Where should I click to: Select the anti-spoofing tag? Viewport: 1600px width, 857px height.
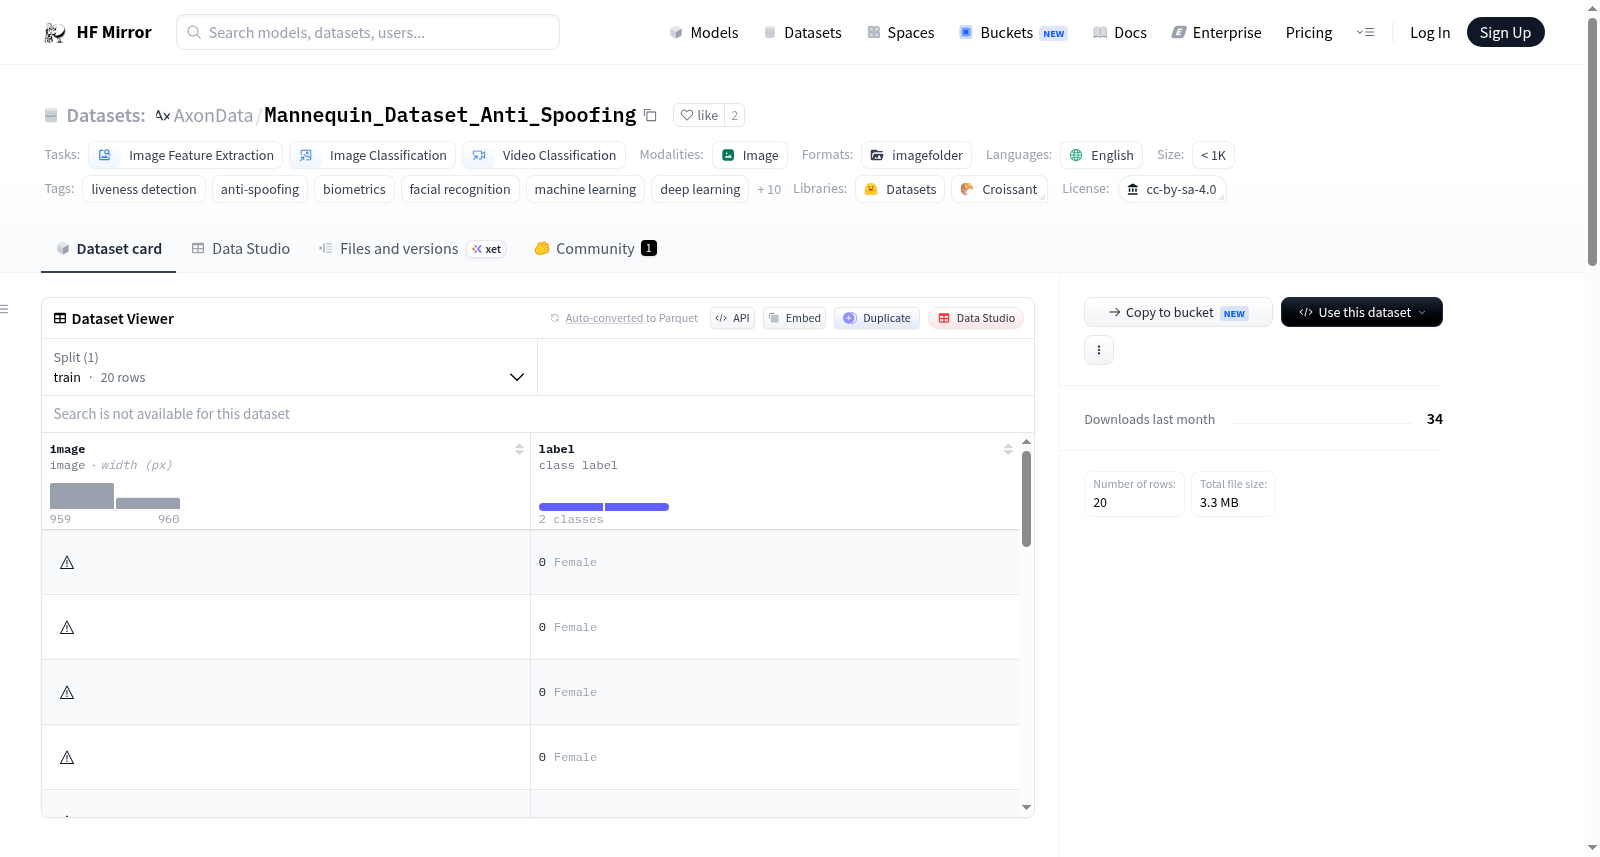click(x=260, y=189)
